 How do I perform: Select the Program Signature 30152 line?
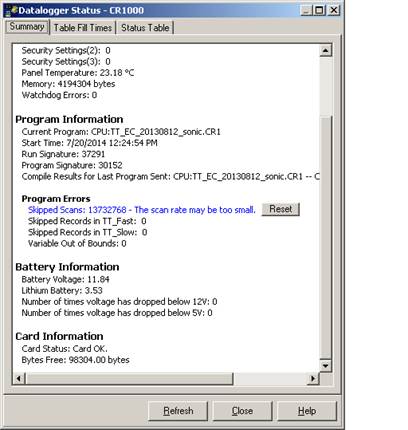[x=72, y=165]
